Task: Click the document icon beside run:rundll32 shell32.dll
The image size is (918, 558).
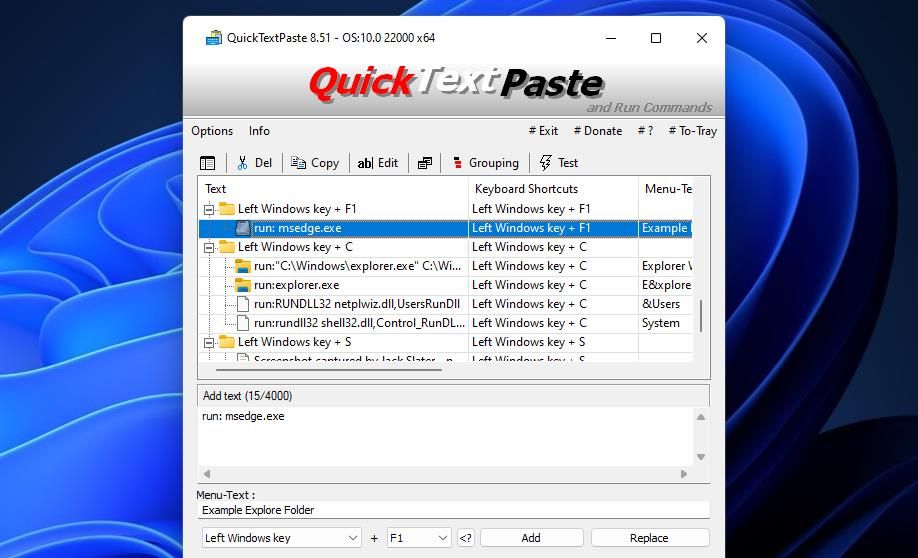Action: click(x=243, y=323)
